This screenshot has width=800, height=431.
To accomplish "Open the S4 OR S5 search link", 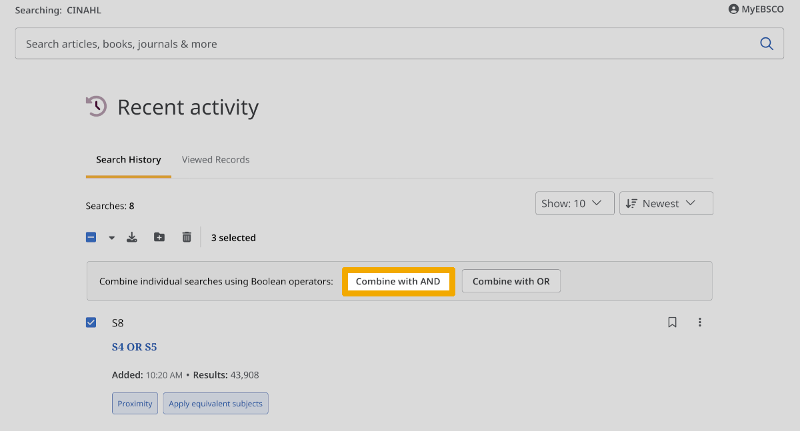I will click(134, 348).
